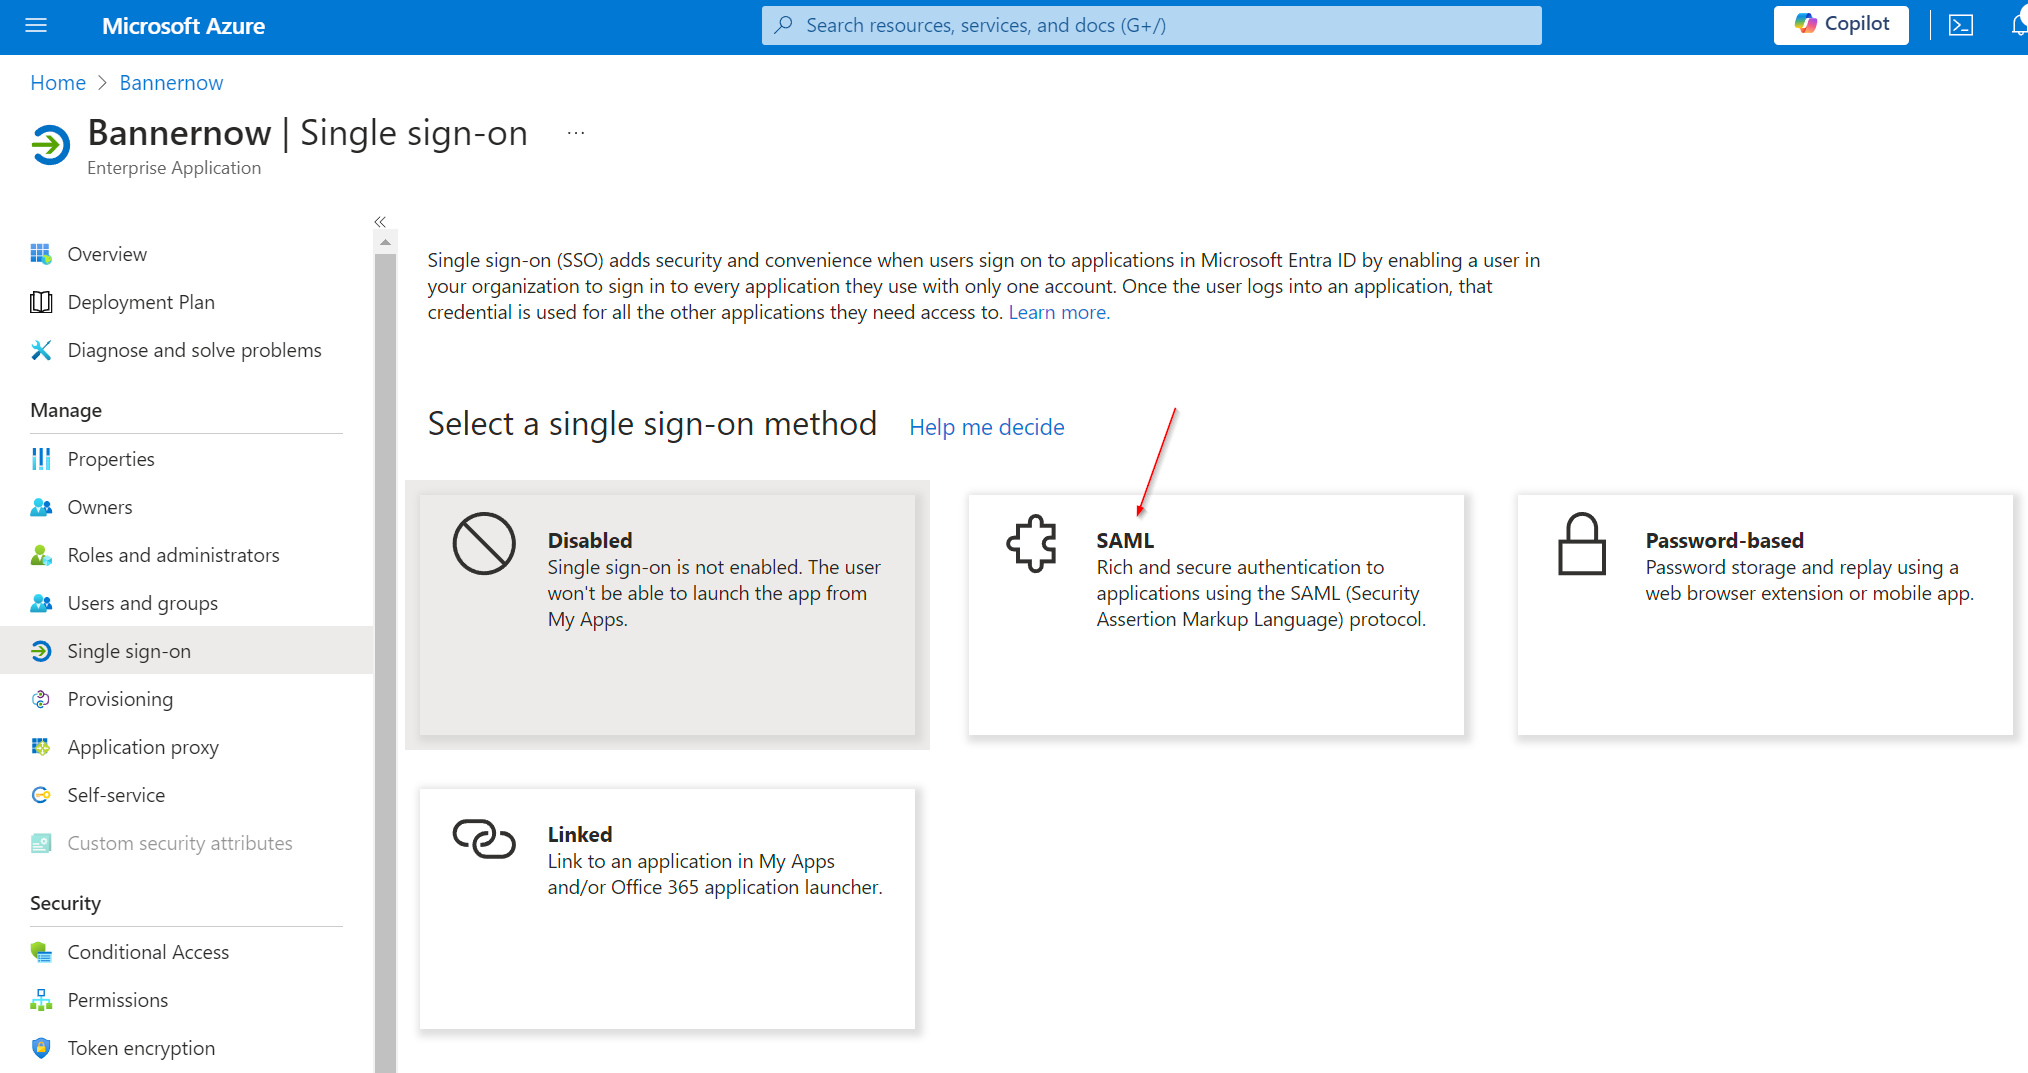The width and height of the screenshot is (2028, 1073).
Task: Select the Password-based method title
Action: 1725,541
